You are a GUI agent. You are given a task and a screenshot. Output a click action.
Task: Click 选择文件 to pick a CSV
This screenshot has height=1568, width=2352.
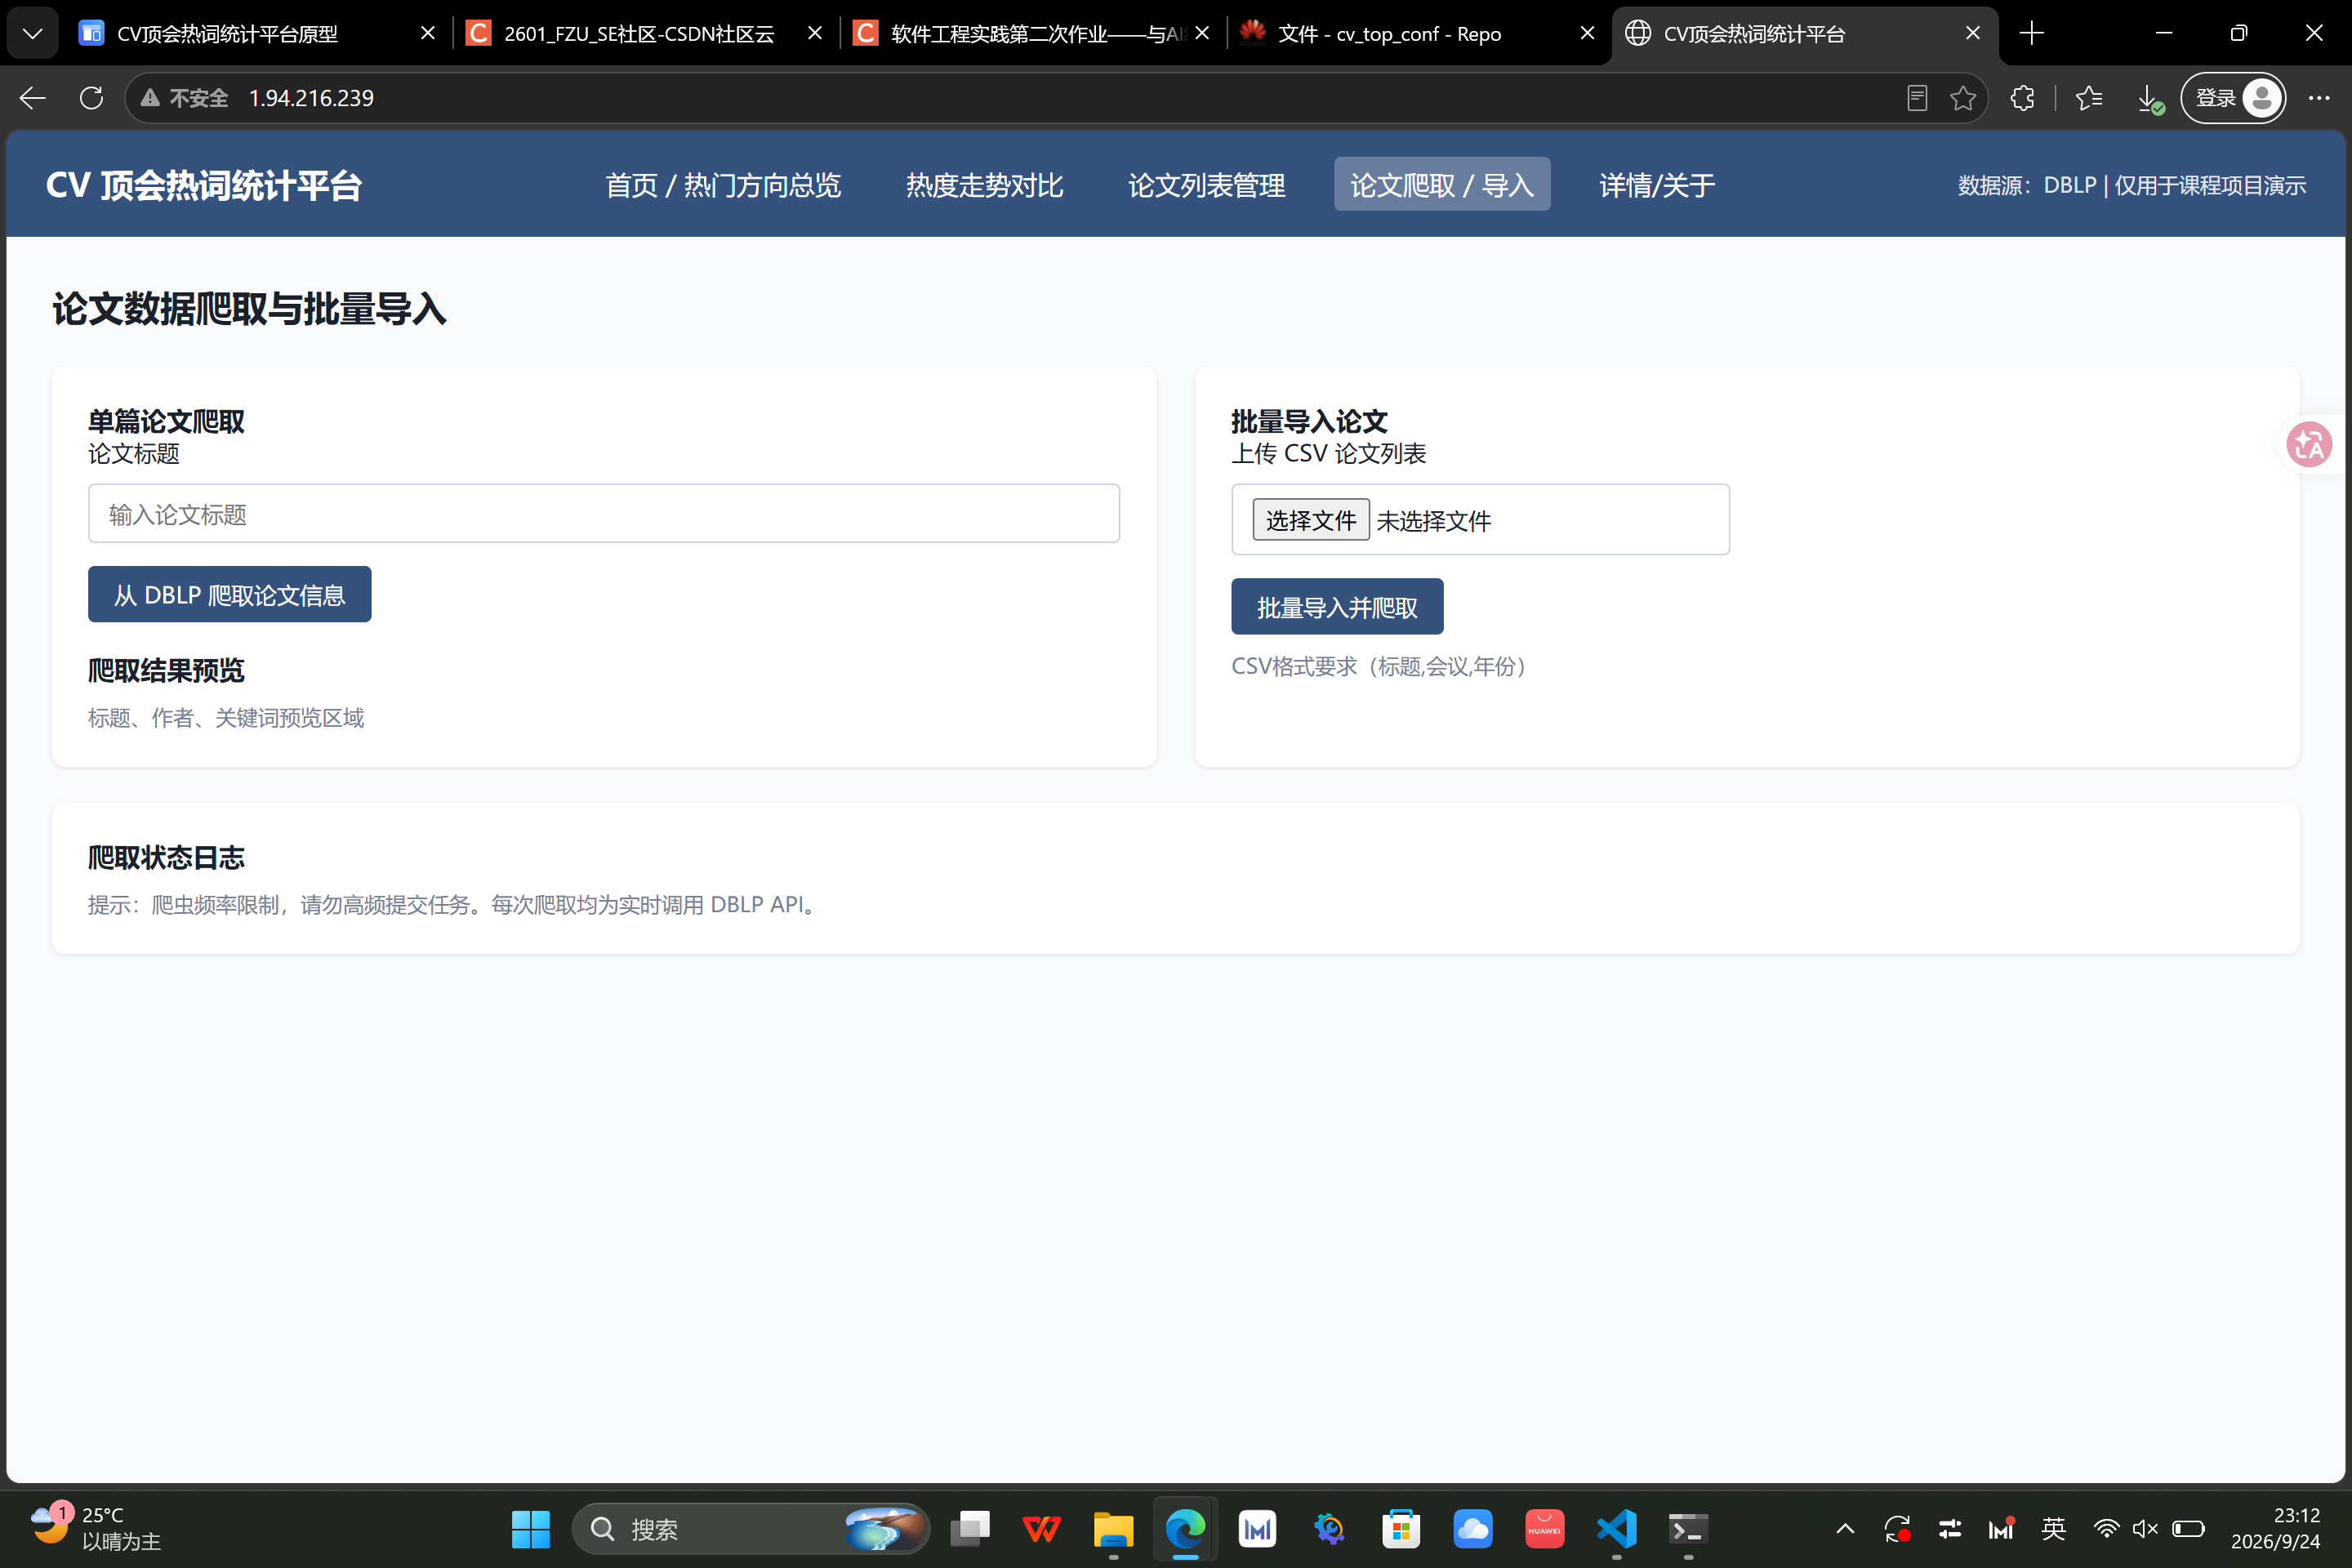pyautogui.click(x=1310, y=520)
